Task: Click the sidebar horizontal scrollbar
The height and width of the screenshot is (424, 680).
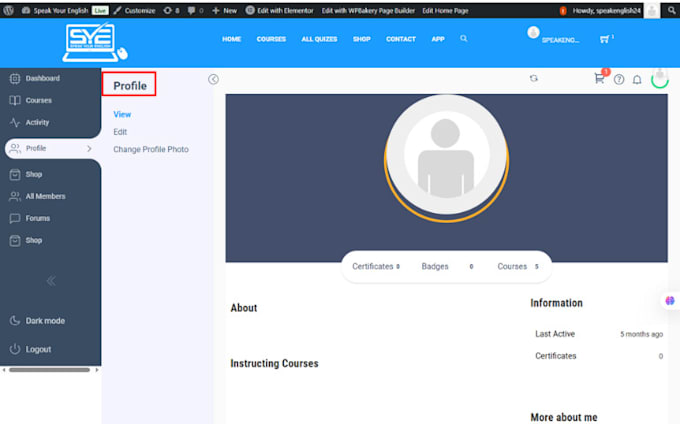Action: (49, 370)
